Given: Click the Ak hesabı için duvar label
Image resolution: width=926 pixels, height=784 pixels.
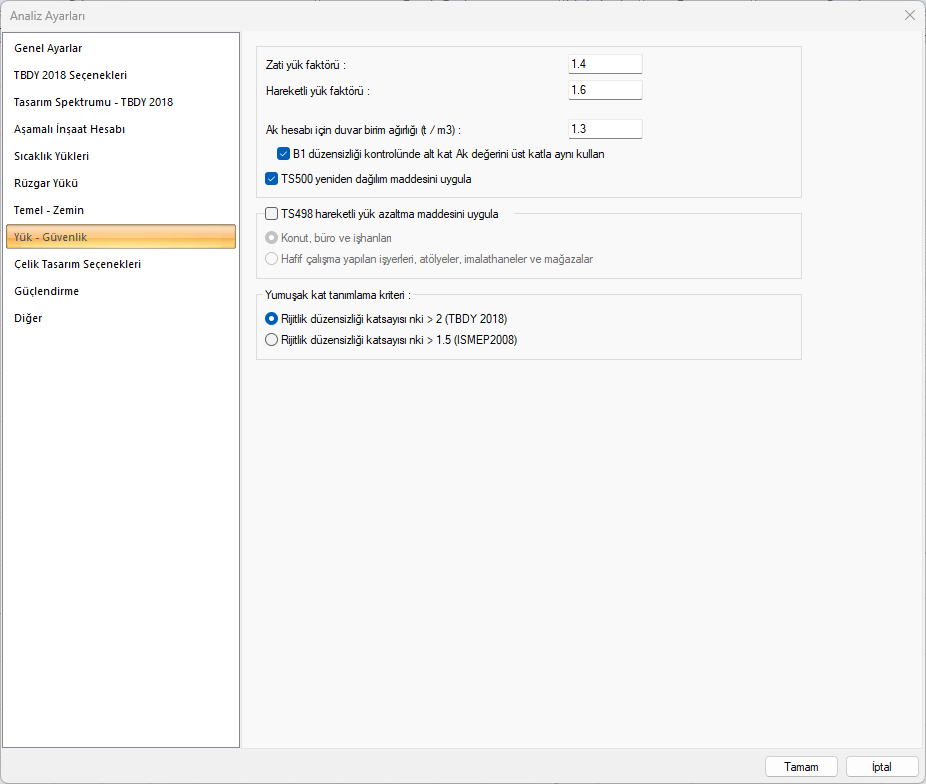Looking at the screenshot, I should [363, 130].
